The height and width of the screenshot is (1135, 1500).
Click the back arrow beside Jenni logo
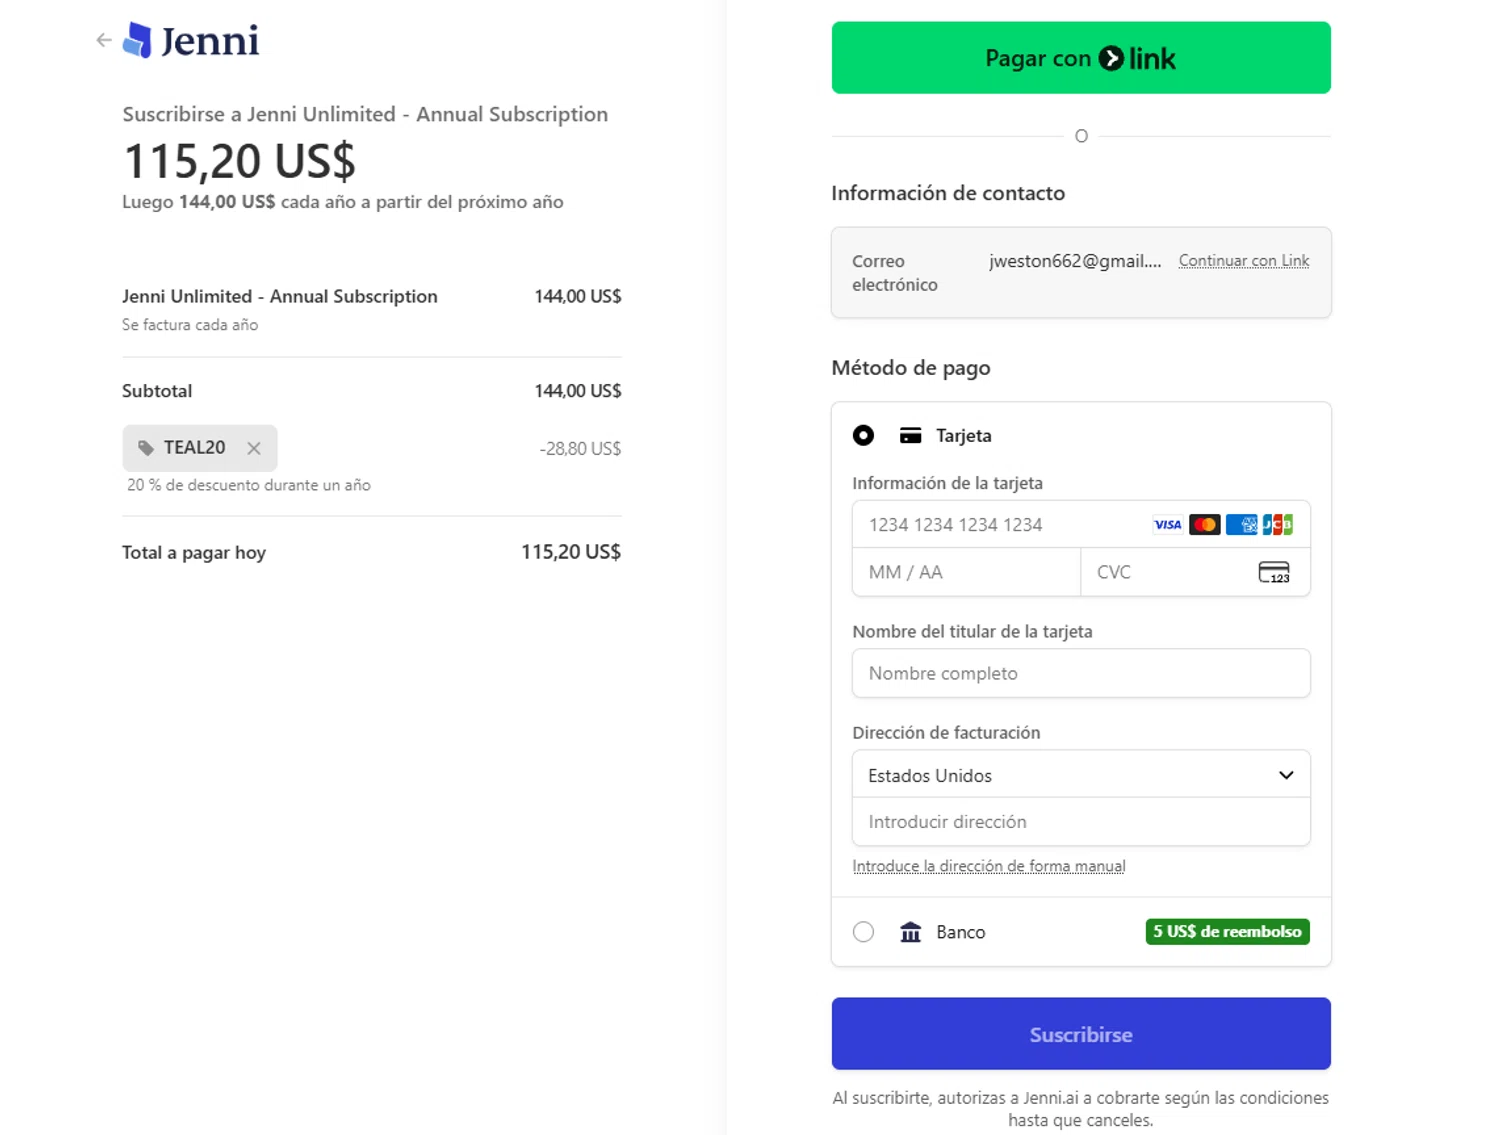click(104, 40)
